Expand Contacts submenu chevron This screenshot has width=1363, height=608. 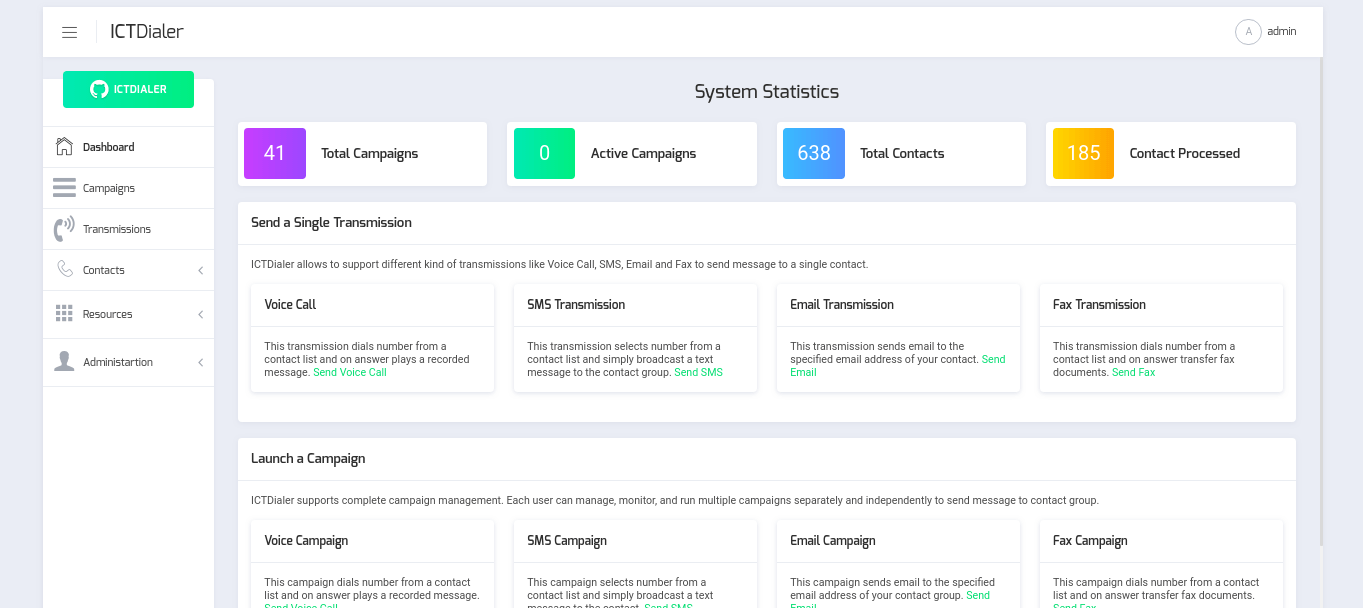(x=200, y=270)
